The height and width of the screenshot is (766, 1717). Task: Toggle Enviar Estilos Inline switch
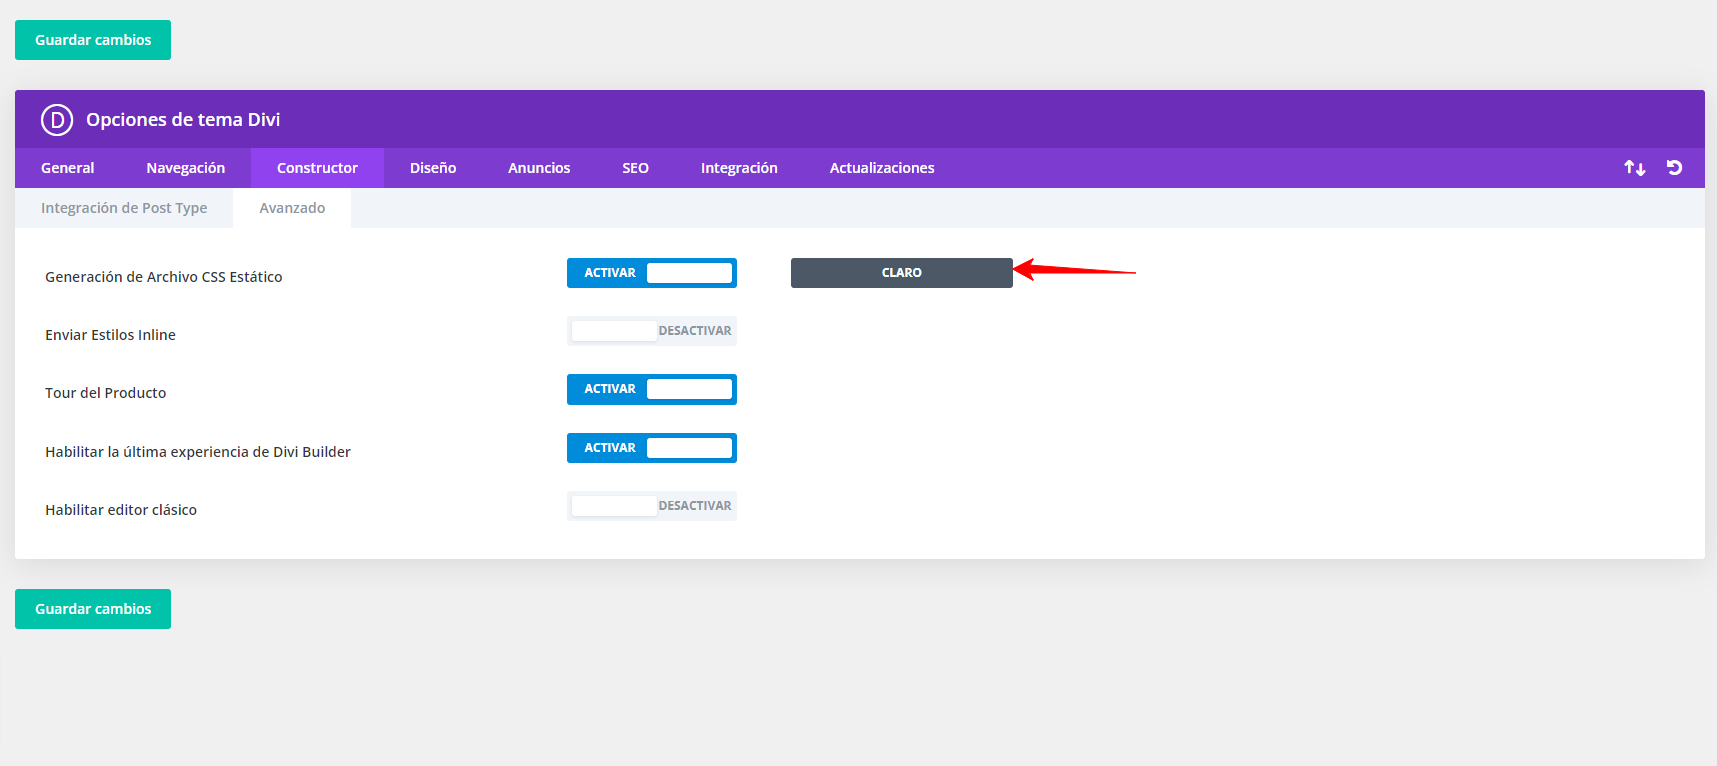(x=652, y=331)
